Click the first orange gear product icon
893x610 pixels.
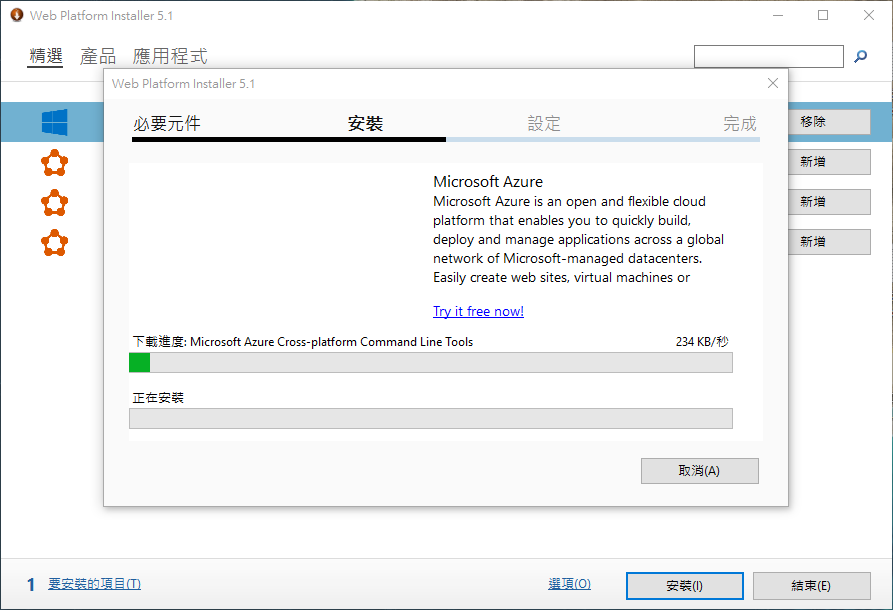coord(55,163)
